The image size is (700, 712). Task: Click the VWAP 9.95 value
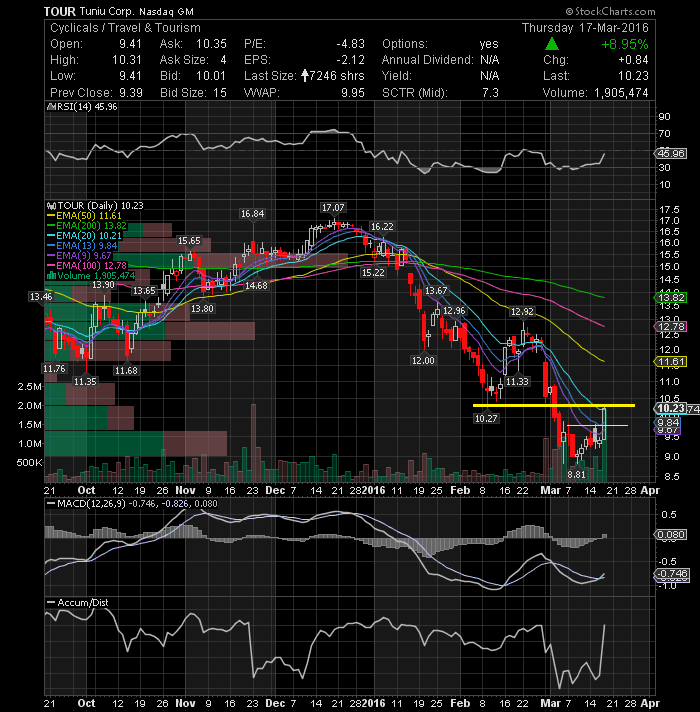tap(353, 93)
